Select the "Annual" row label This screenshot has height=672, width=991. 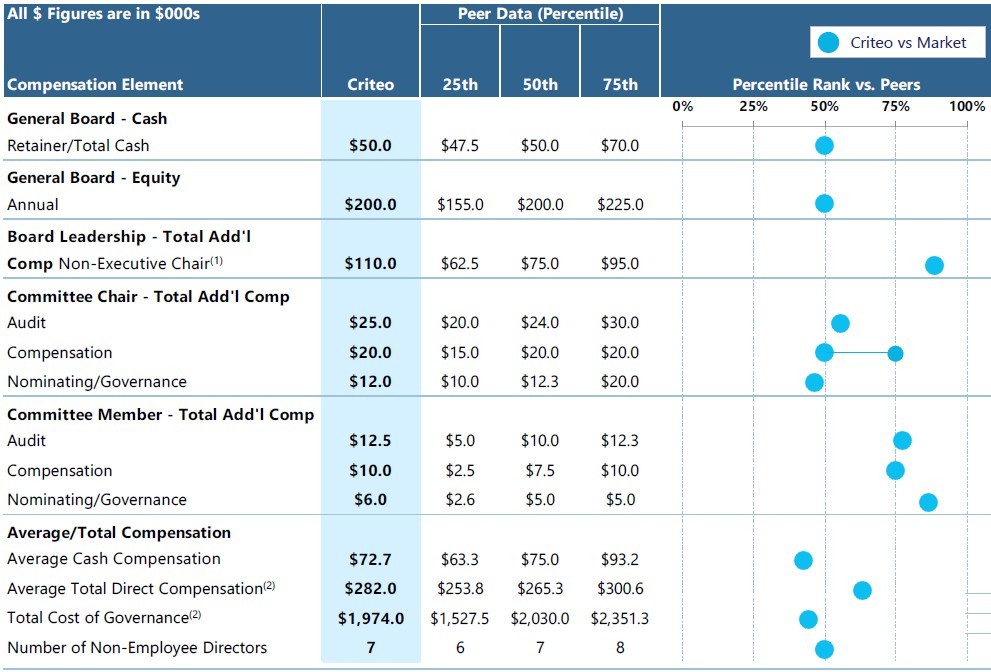click(x=33, y=204)
